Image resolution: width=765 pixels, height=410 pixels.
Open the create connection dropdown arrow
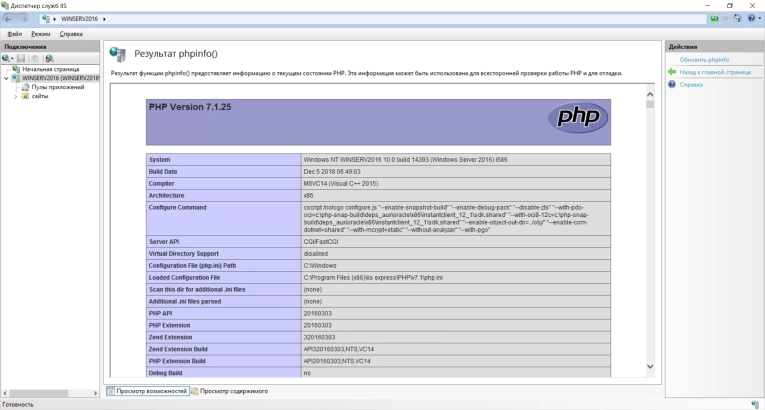[x=12, y=59]
